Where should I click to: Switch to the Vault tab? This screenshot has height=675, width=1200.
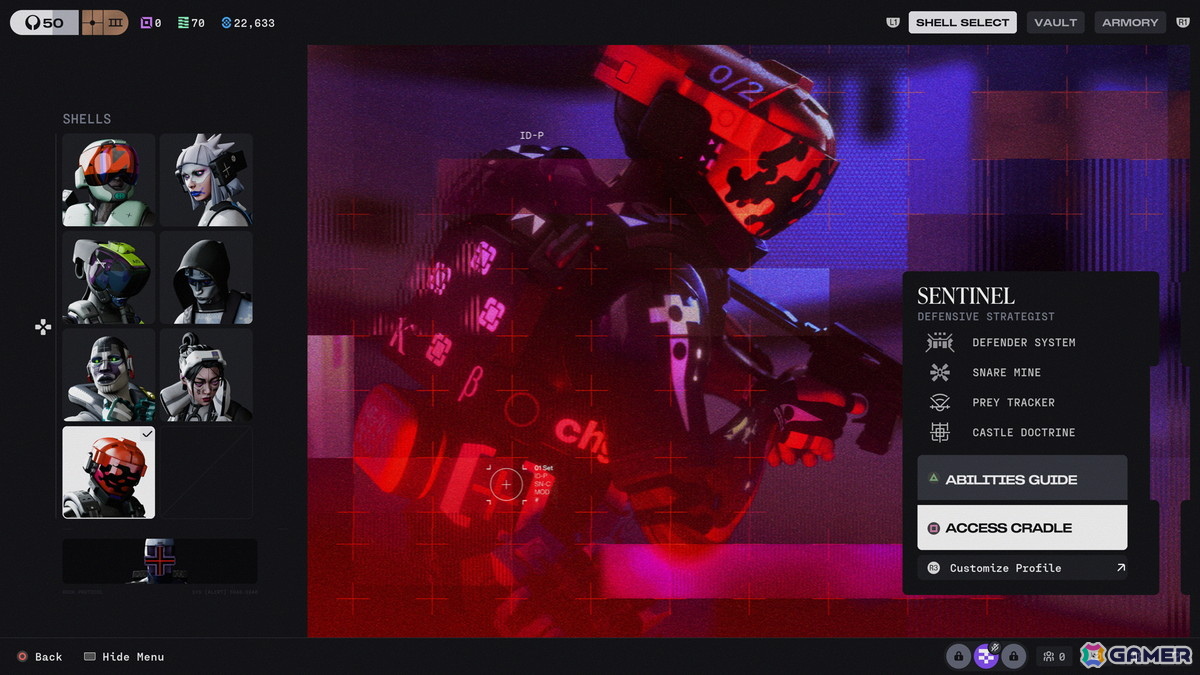click(x=1056, y=22)
